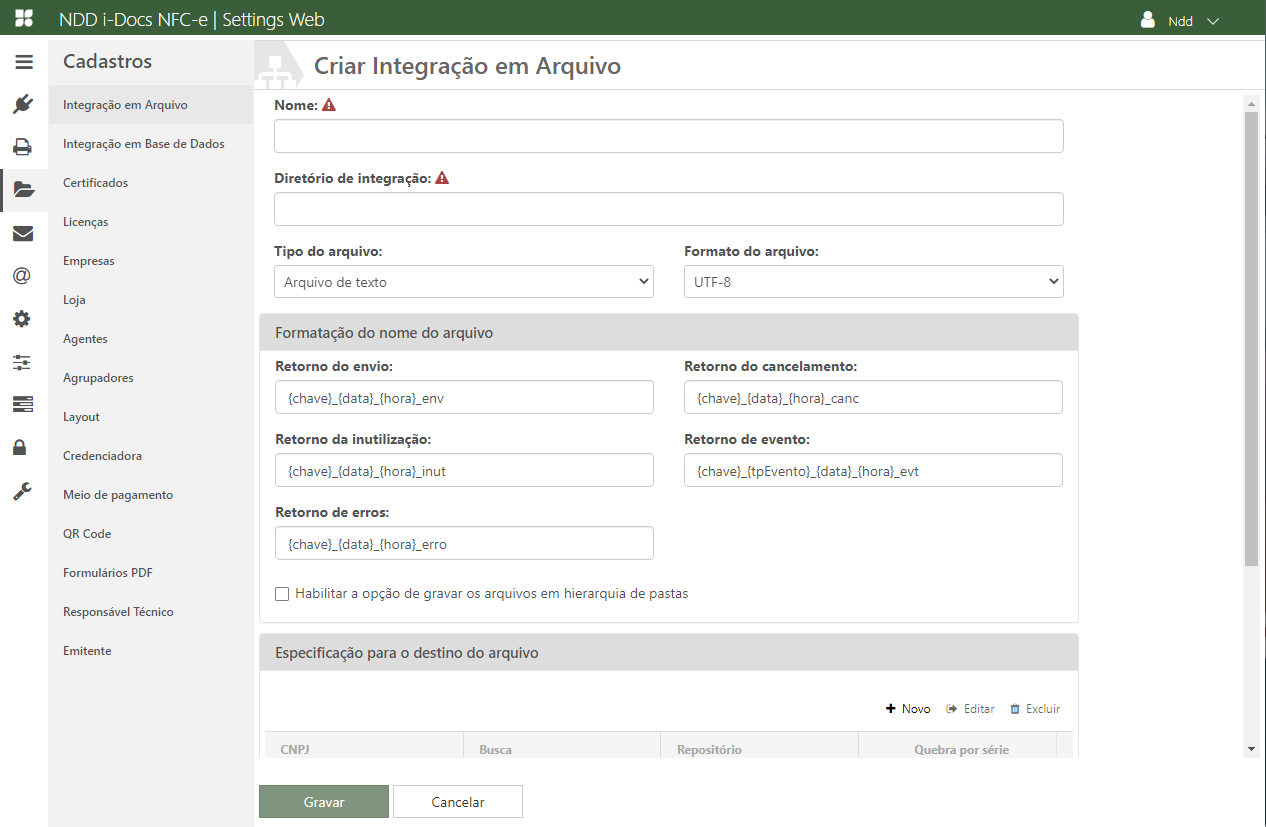This screenshot has height=827, width=1266.
Task: Go to Certificados in Cadastros menu
Action: 95,183
